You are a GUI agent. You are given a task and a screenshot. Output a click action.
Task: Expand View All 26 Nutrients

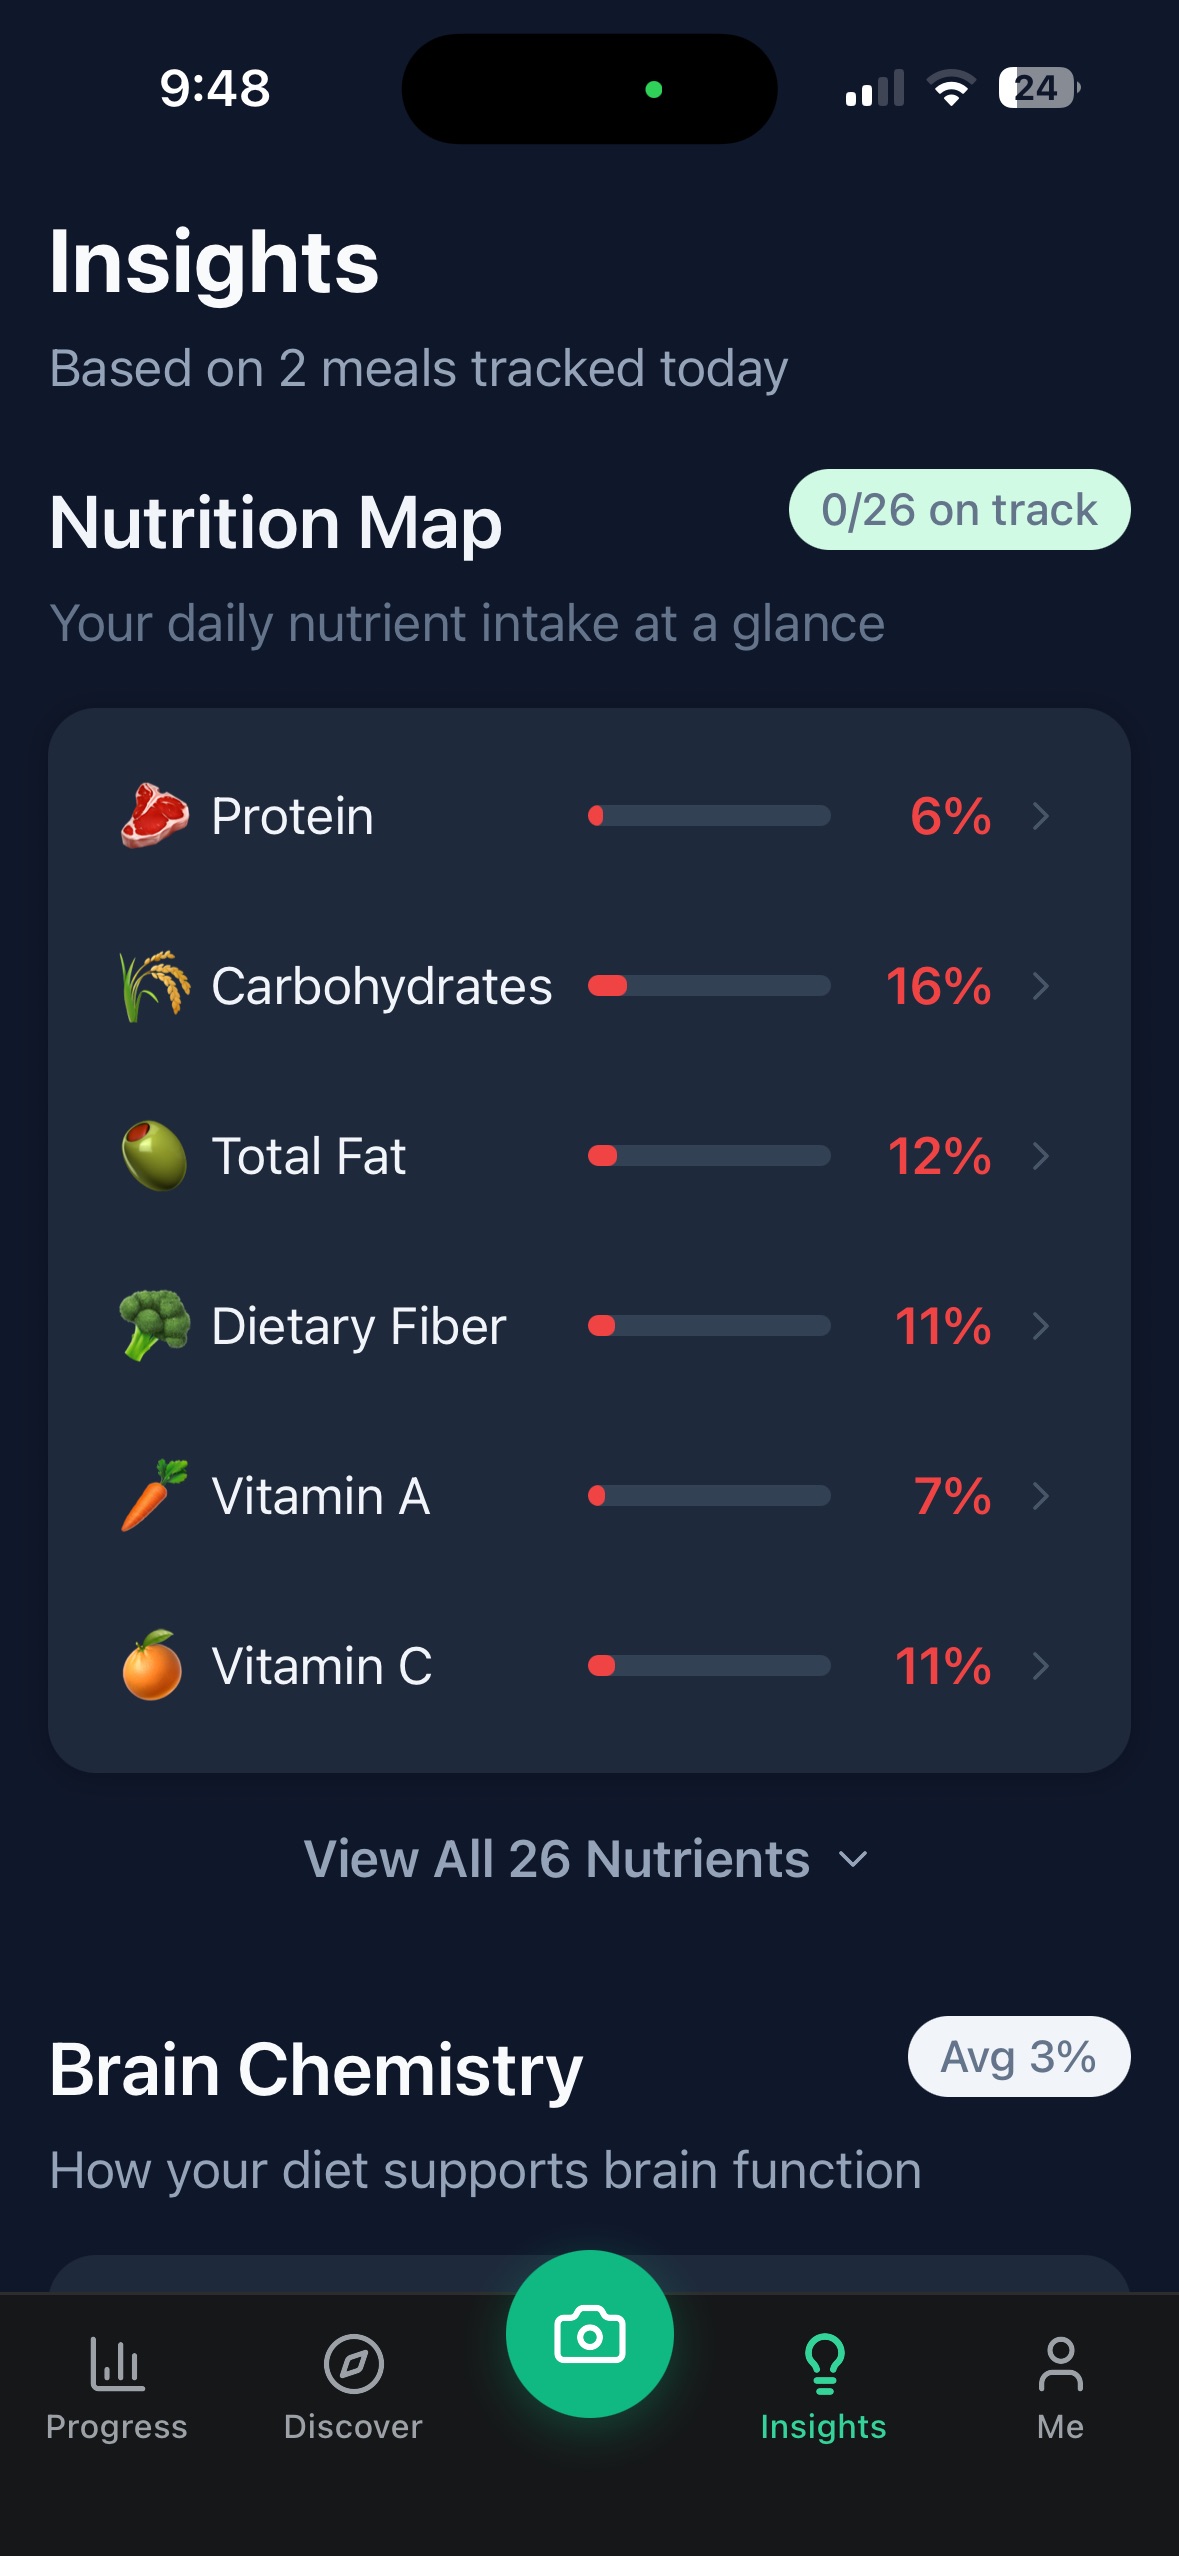point(587,1859)
